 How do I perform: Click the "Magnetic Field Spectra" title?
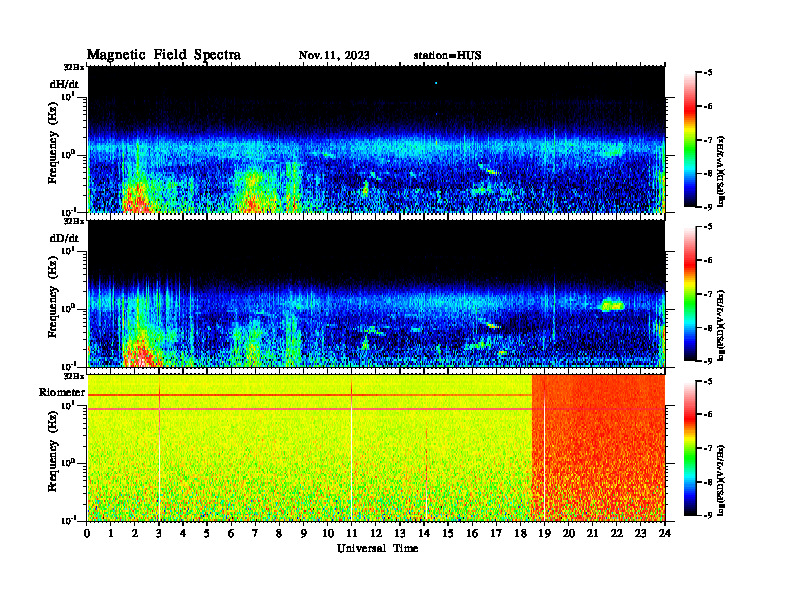pos(164,55)
